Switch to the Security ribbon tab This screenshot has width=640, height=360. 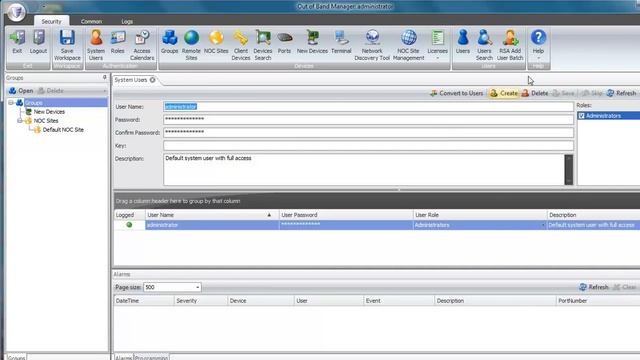(51, 21)
